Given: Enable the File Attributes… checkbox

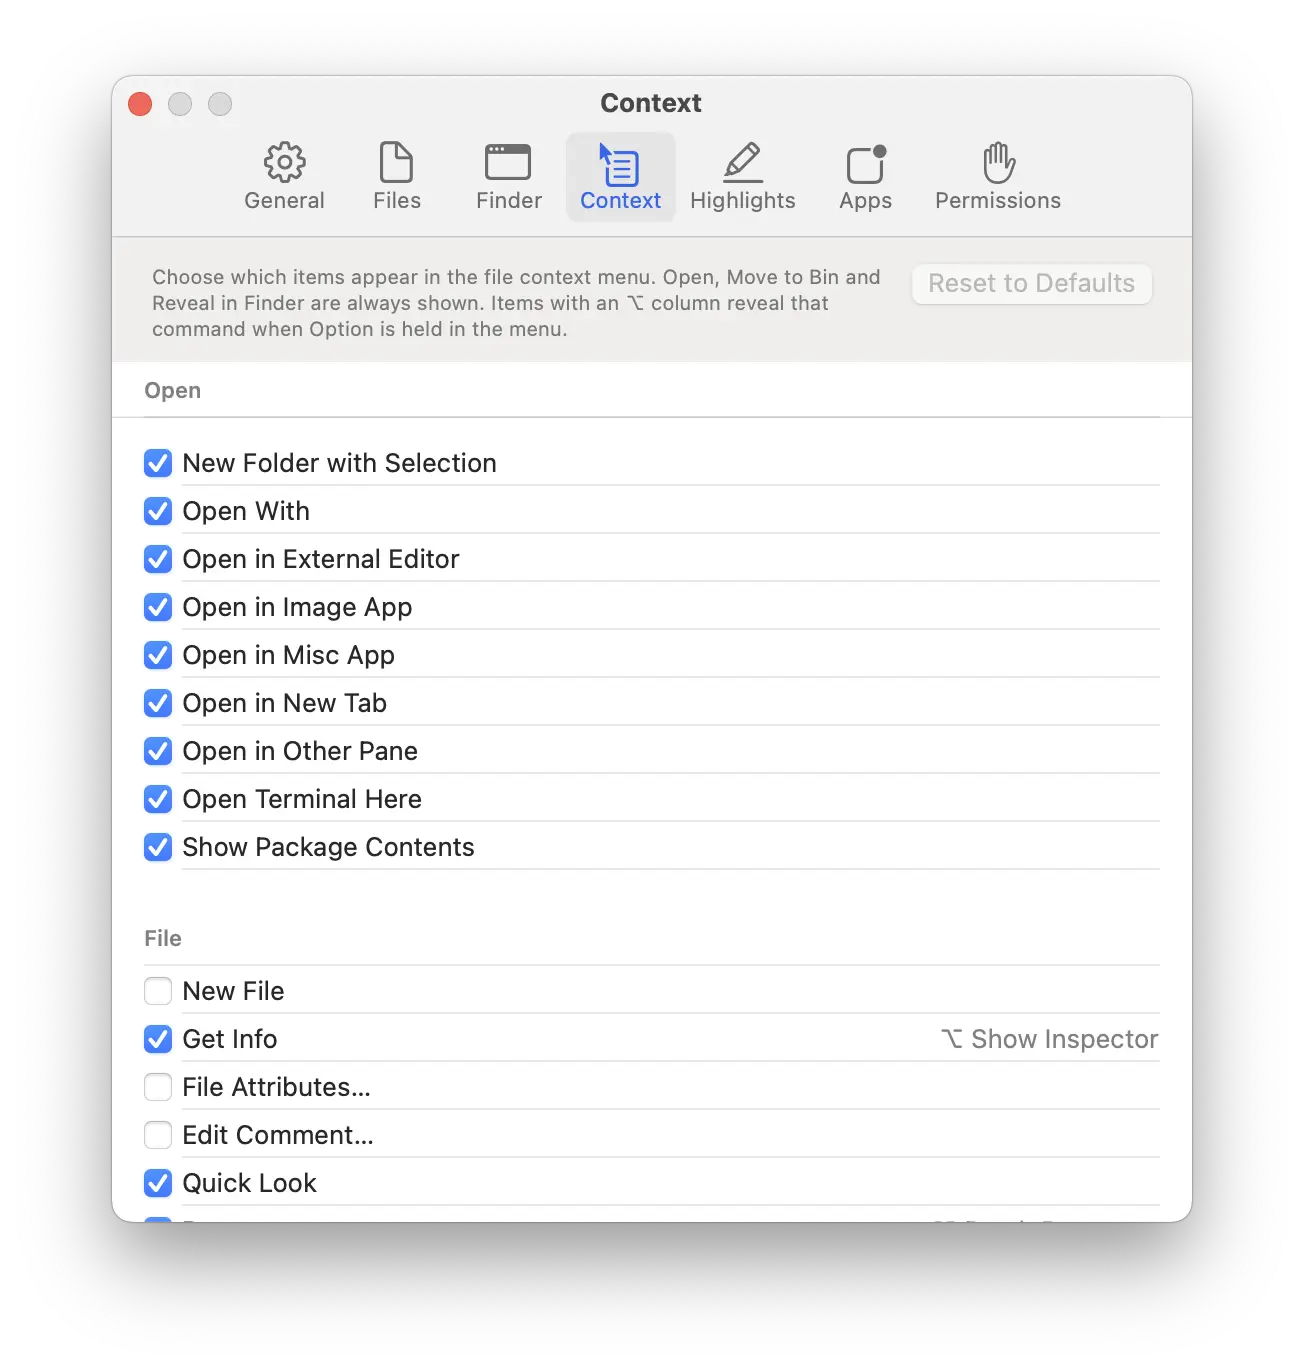Looking at the screenshot, I should (158, 1087).
